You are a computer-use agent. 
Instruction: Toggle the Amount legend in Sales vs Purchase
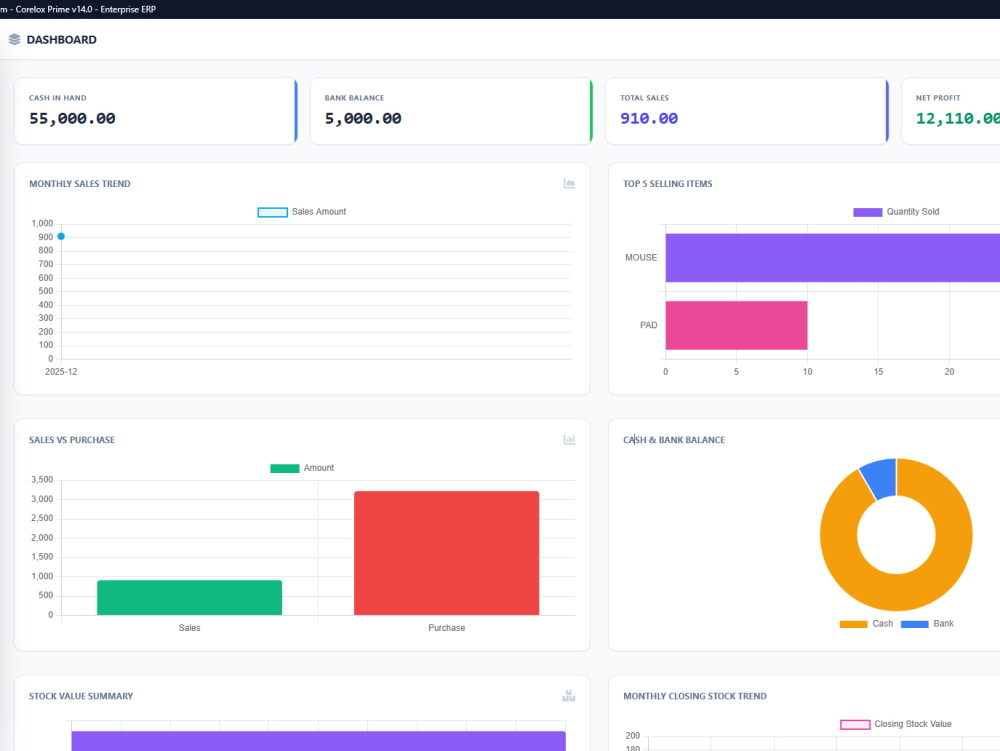302,468
